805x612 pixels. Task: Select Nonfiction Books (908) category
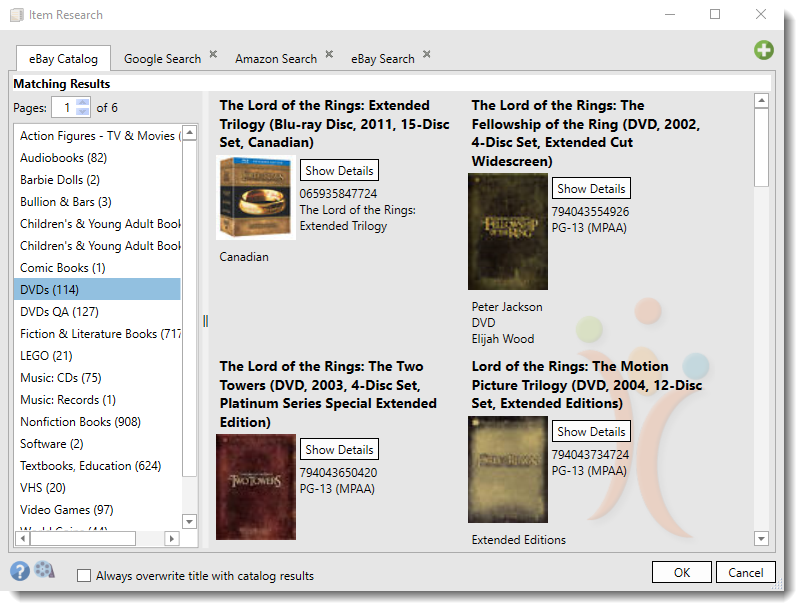98,422
